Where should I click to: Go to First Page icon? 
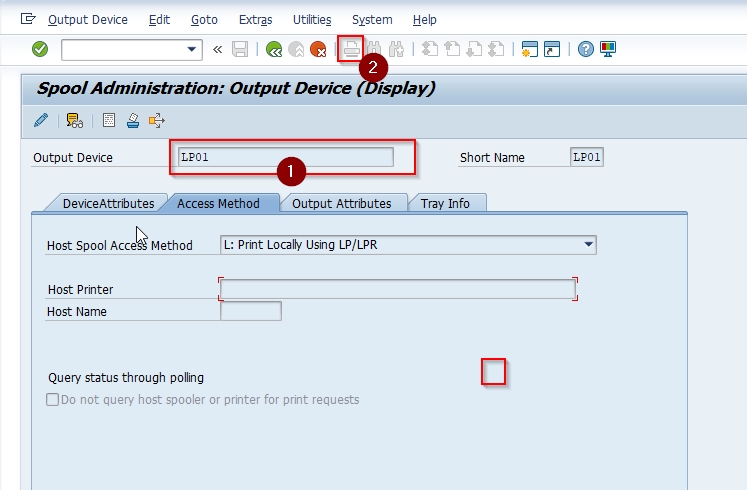tap(430, 49)
